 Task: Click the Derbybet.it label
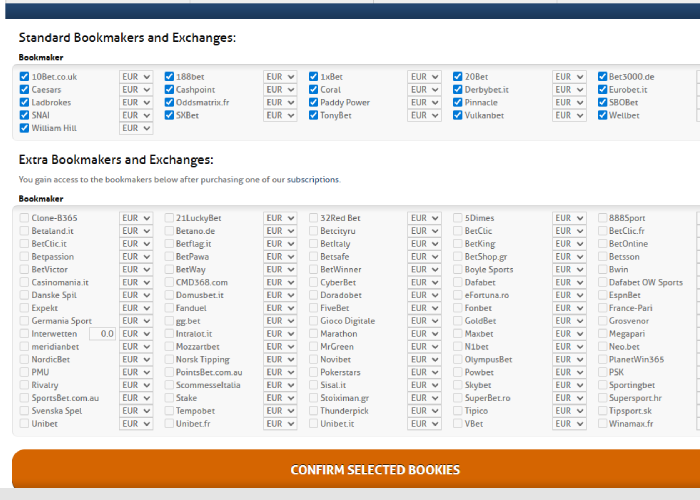click(x=487, y=90)
